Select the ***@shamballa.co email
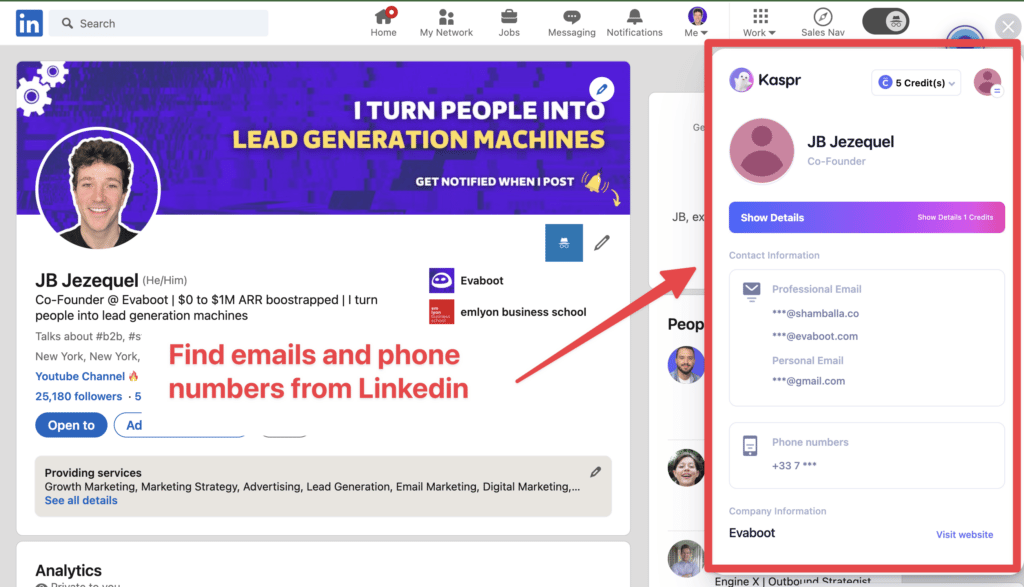This screenshot has height=587, width=1024. pyautogui.click(x=815, y=313)
